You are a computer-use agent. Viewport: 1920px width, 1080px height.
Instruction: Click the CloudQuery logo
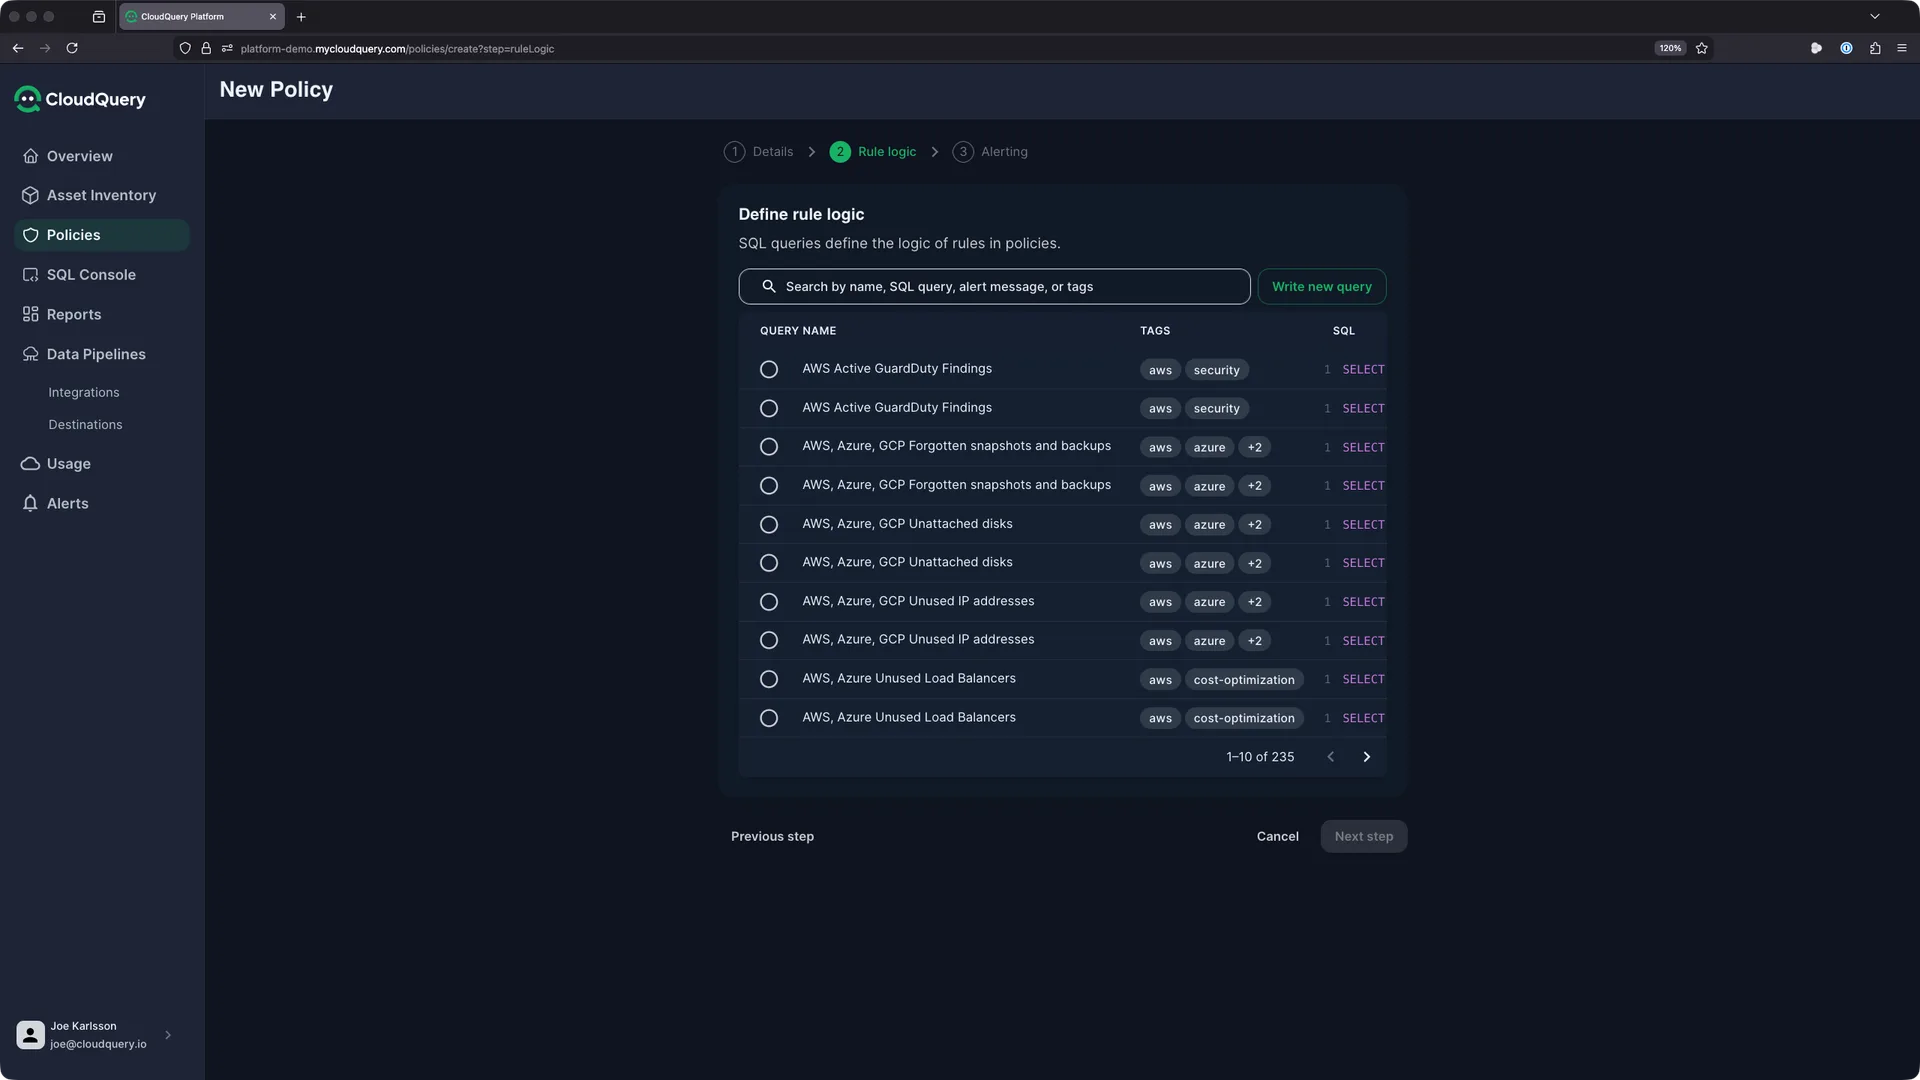[x=80, y=99]
